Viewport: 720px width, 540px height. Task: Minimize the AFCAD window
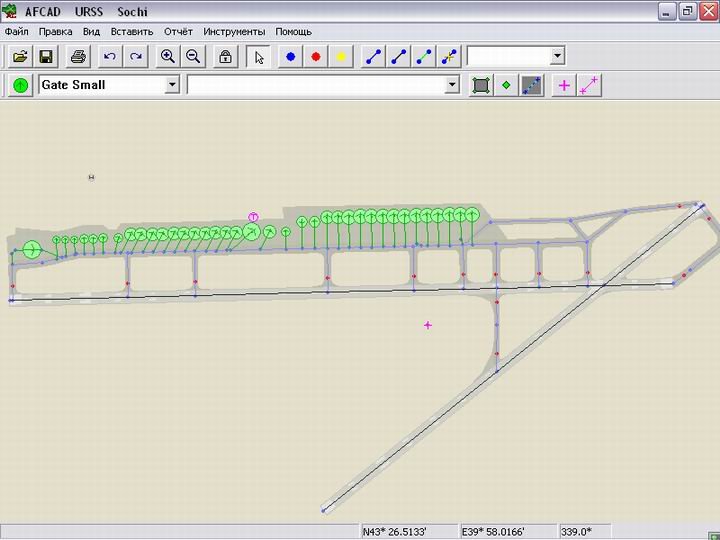point(666,11)
